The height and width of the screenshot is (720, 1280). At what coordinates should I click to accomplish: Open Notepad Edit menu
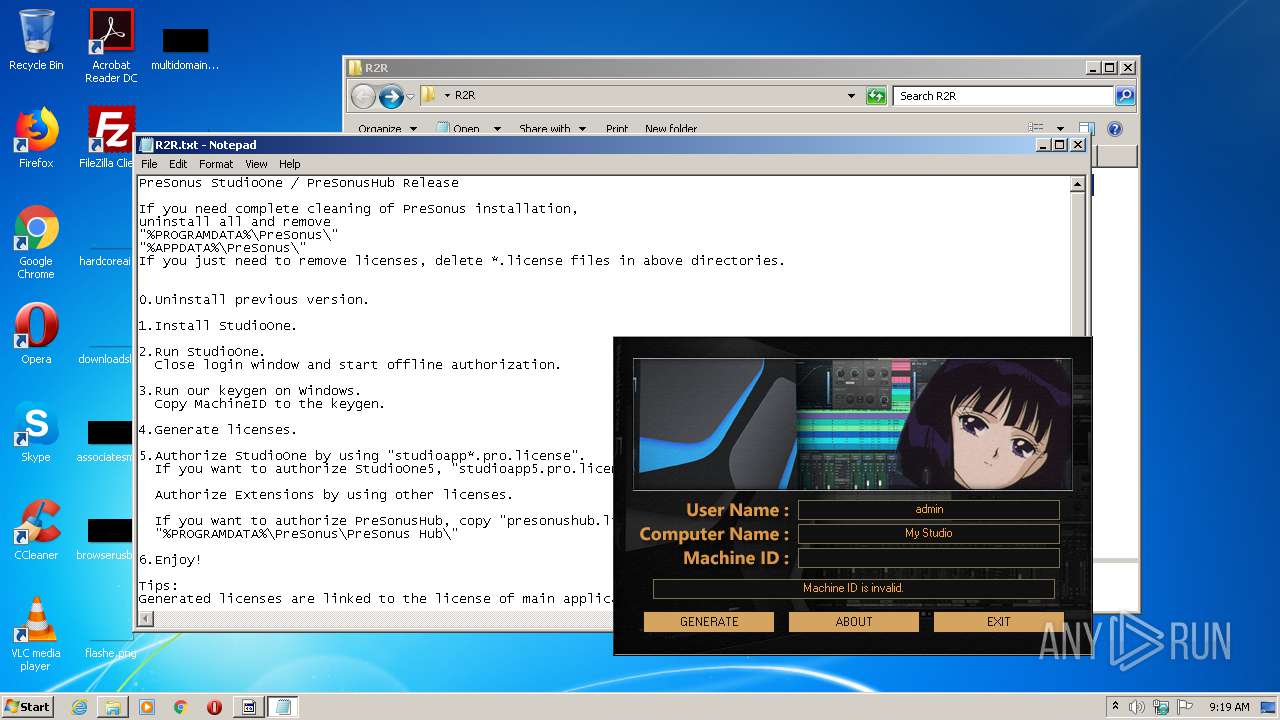point(178,164)
